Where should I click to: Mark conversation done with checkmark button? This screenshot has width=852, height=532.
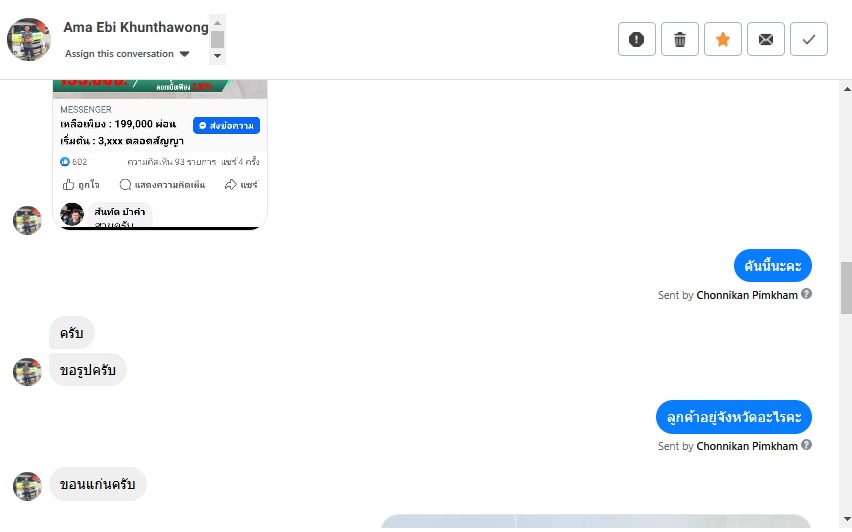coord(809,39)
